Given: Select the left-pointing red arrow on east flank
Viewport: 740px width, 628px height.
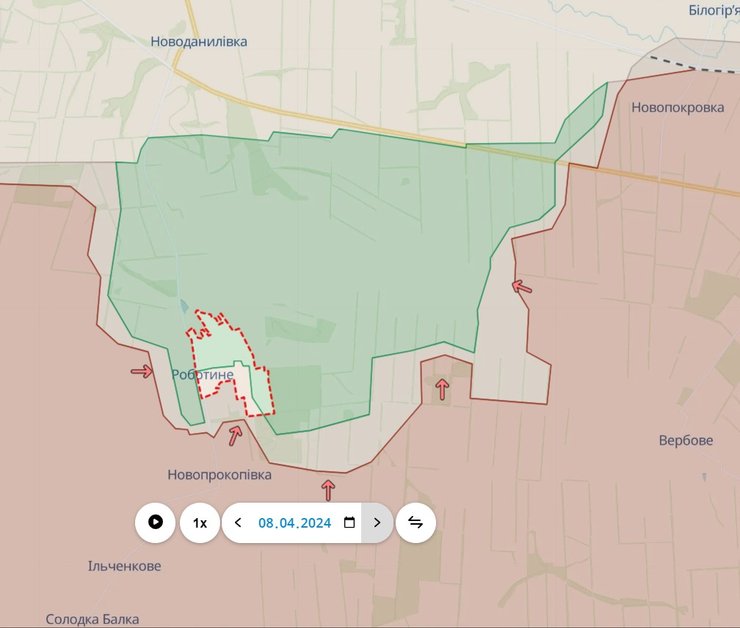Looking at the screenshot, I should [522, 287].
